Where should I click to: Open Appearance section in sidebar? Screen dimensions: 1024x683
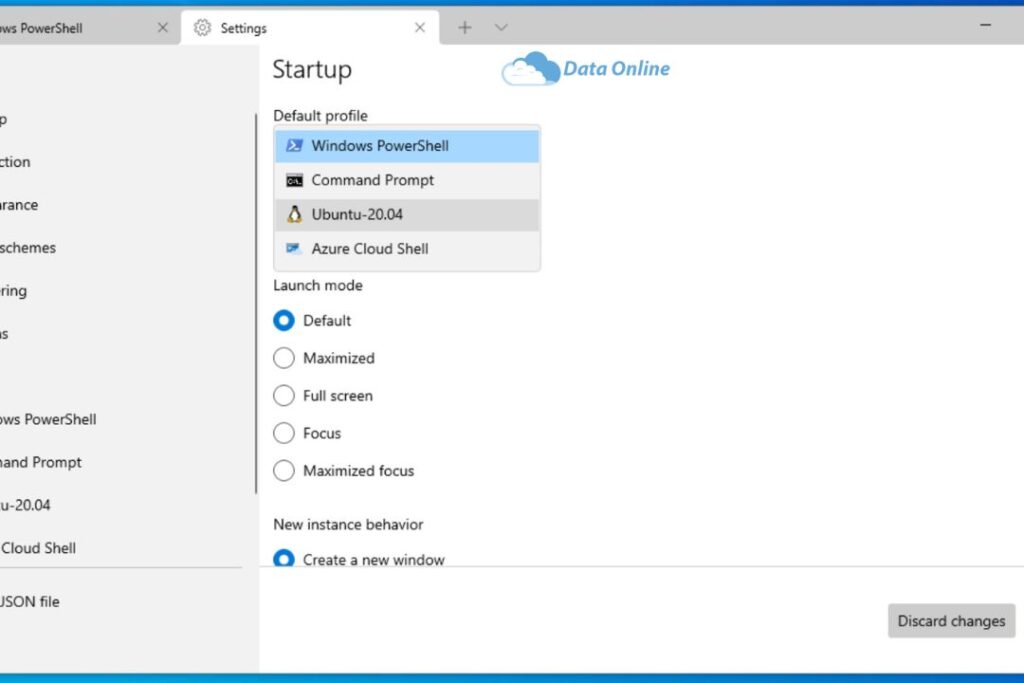[x=19, y=205]
